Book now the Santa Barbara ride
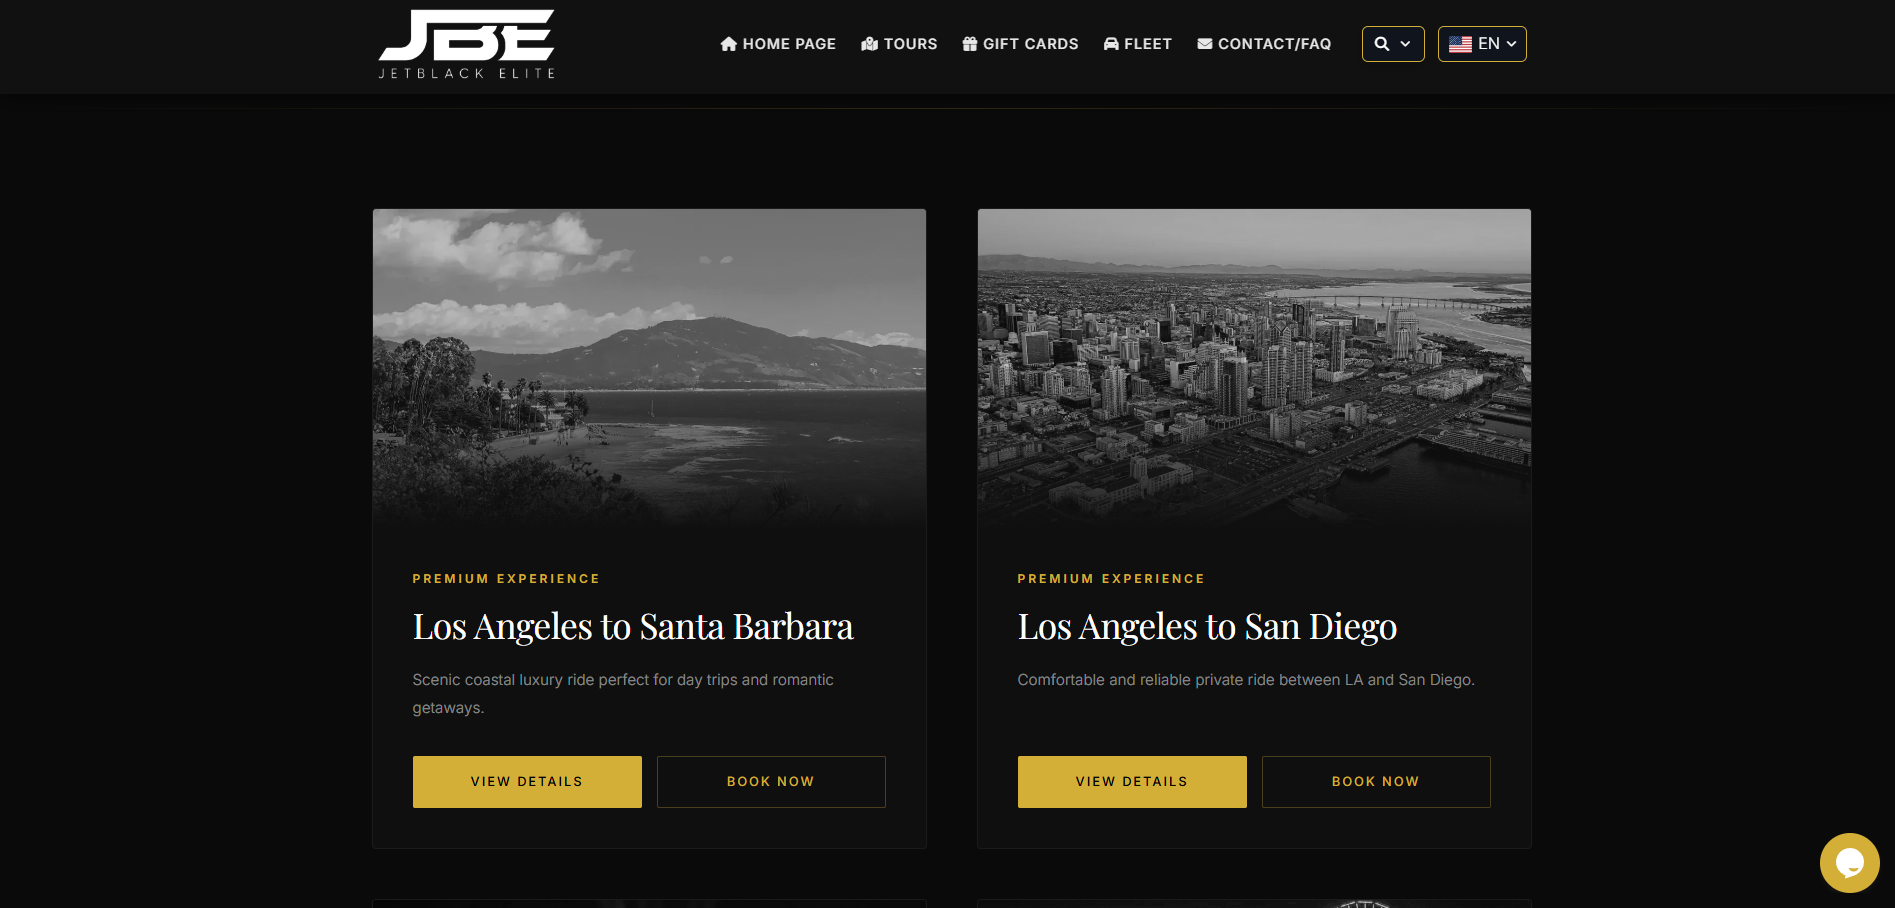The height and width of the screenshot is (908, 1895). 771,782
